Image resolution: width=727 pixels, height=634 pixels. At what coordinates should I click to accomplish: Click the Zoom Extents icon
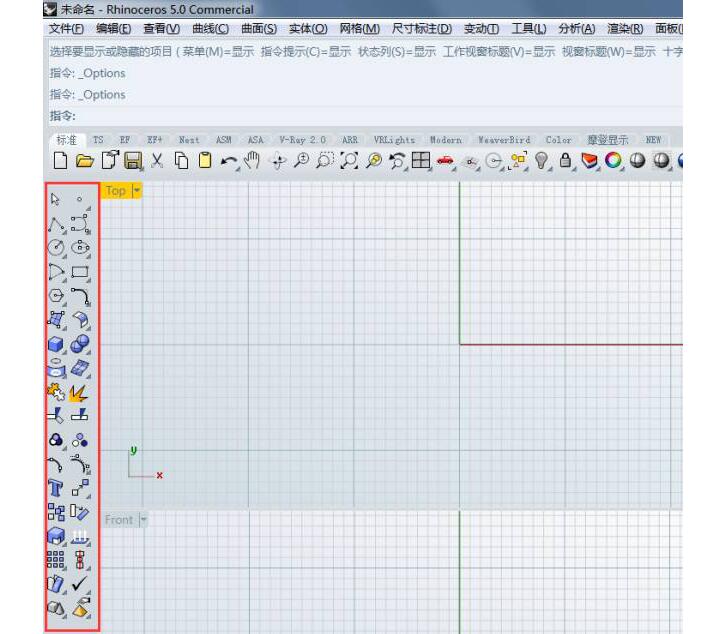(x=349, y=161)
